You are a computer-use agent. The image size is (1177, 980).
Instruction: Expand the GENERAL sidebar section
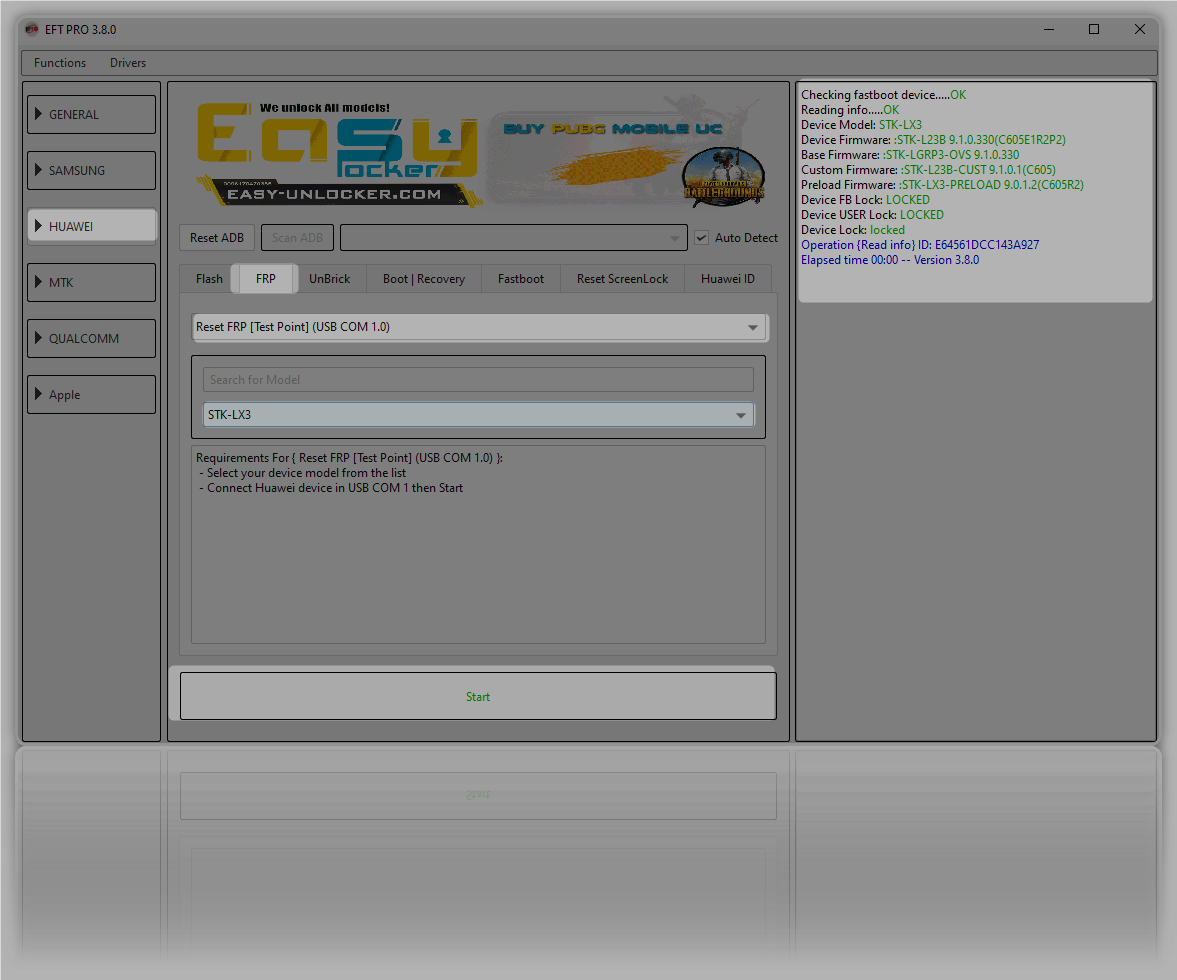click(x=92, y=115)
